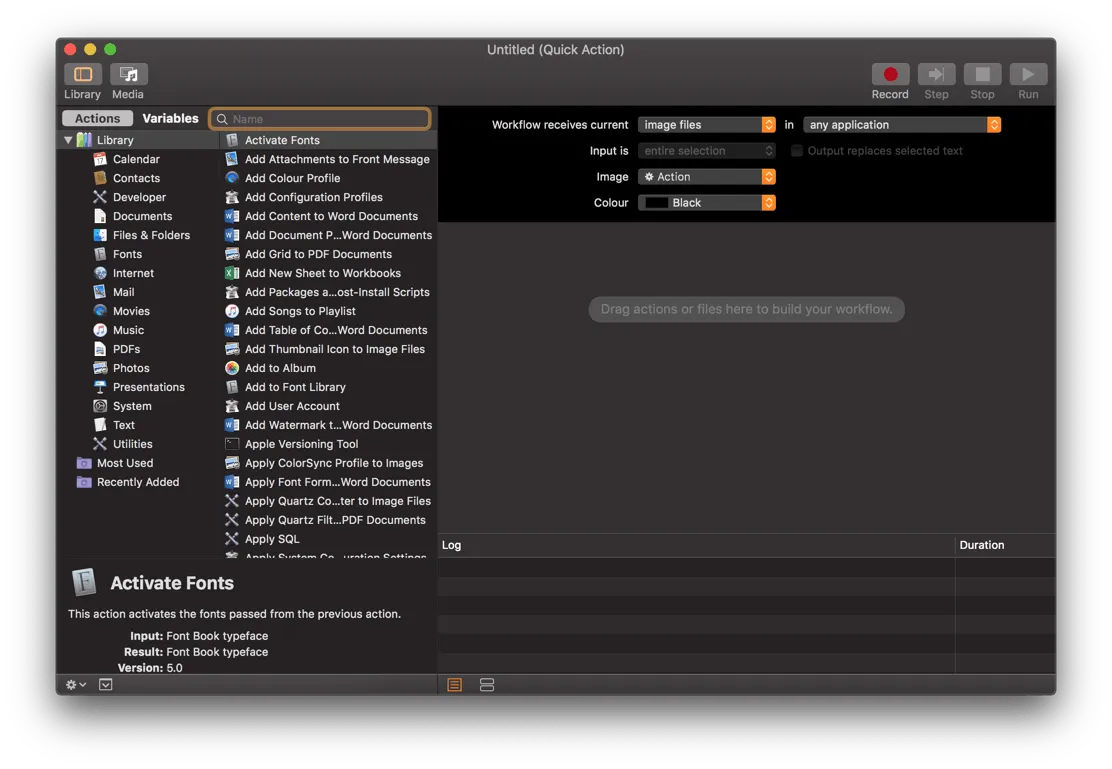The height and width of the screenshot is (769, 1112).
Task: Select the PDFs category
Action: [x=126, y=349]
